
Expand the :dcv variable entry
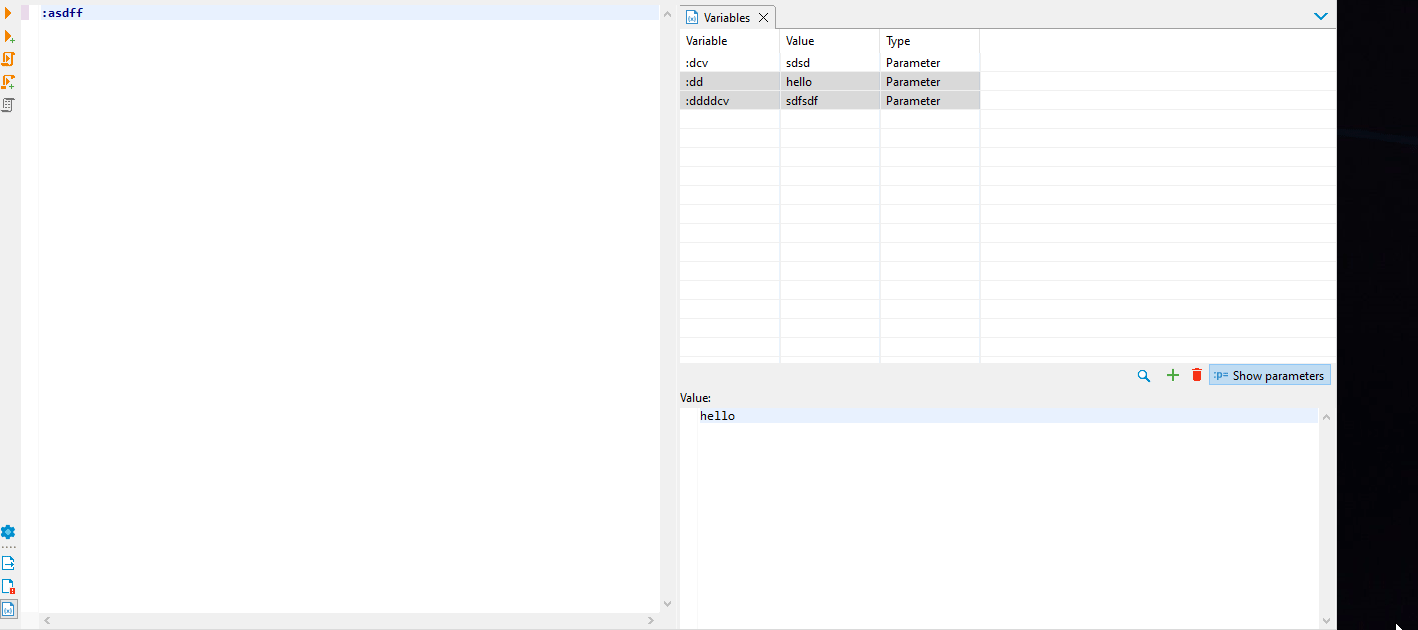(x=730, y=62)
